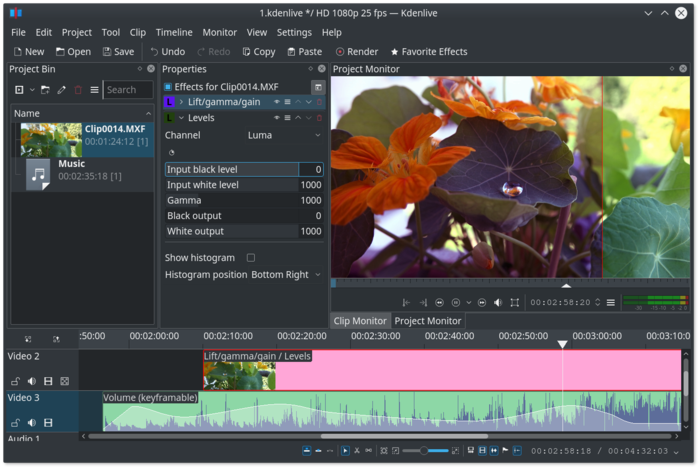Screen dimensions: 700x469
Task: Rewind playback in the Project Monitor
Action: tap(440, 302)
